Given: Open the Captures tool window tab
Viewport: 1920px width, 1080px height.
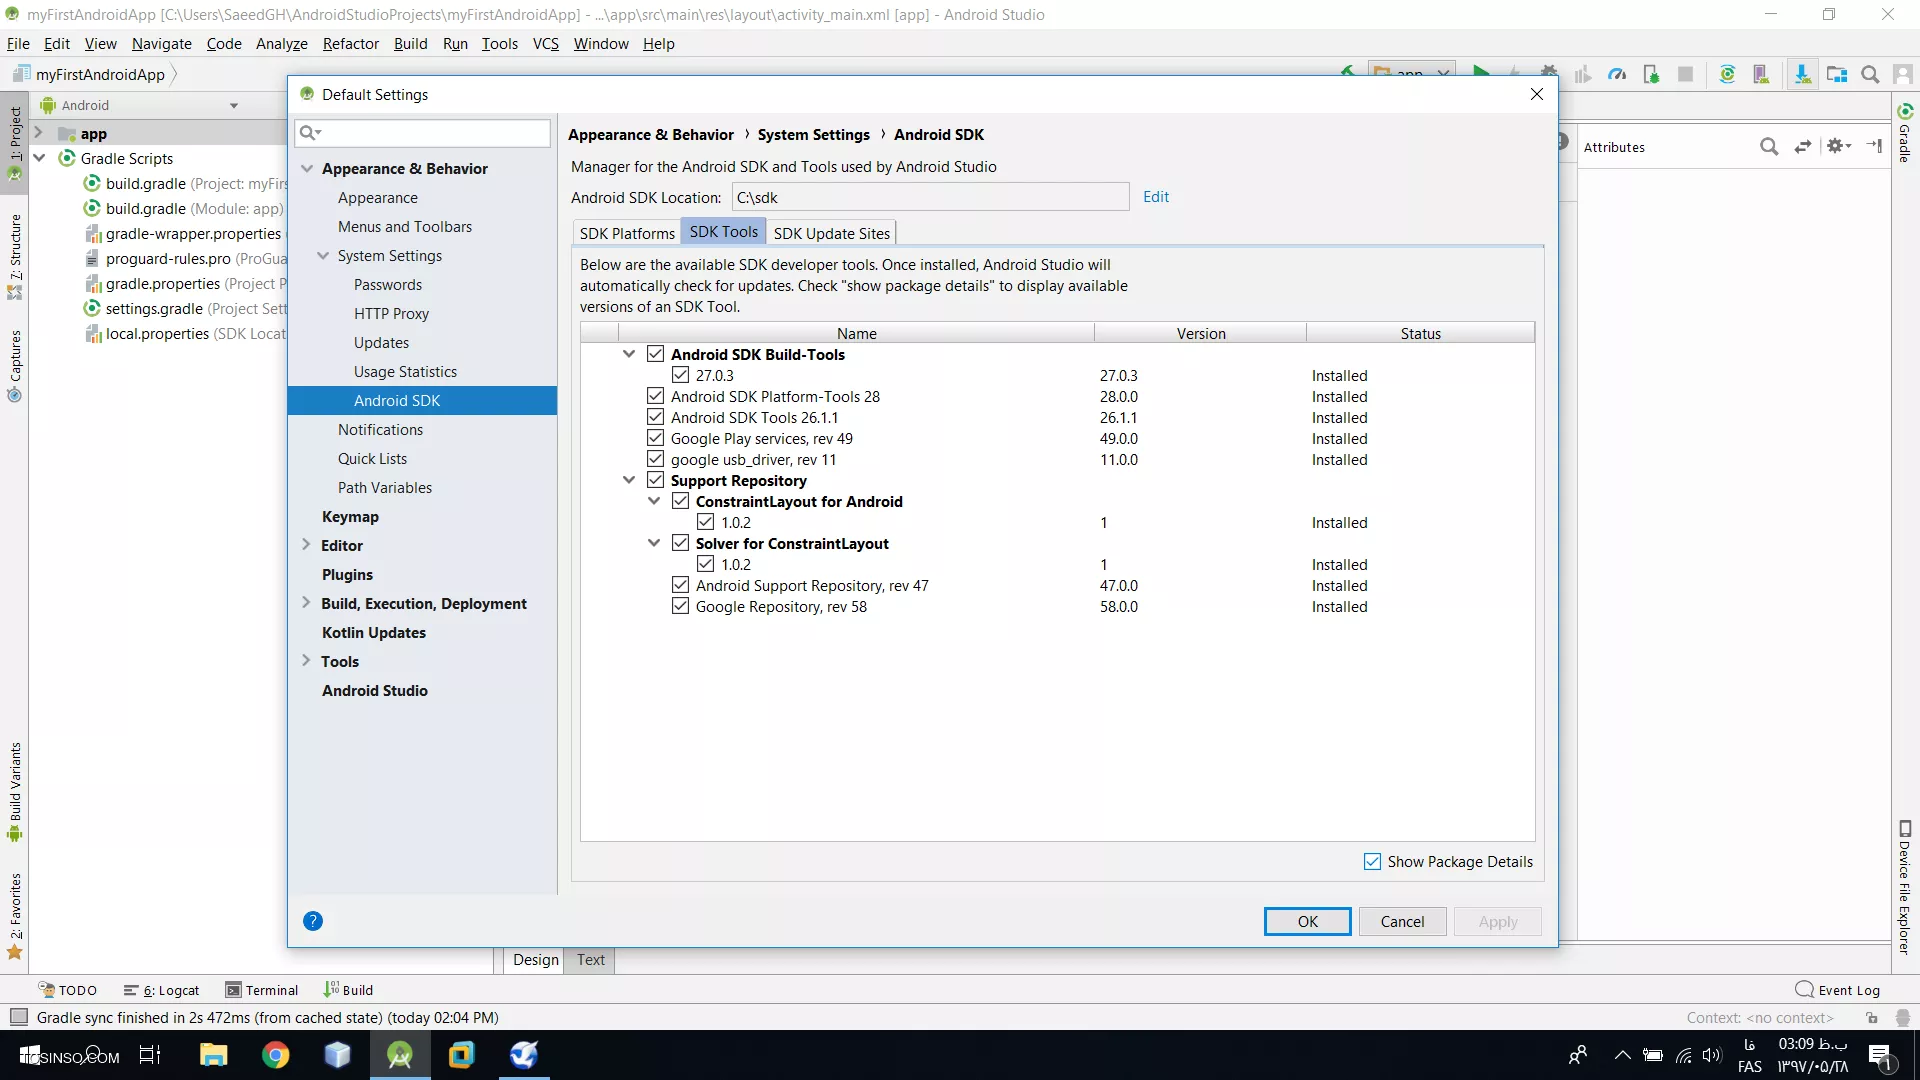Looking at the screenshot, I should tap(15, 365).
